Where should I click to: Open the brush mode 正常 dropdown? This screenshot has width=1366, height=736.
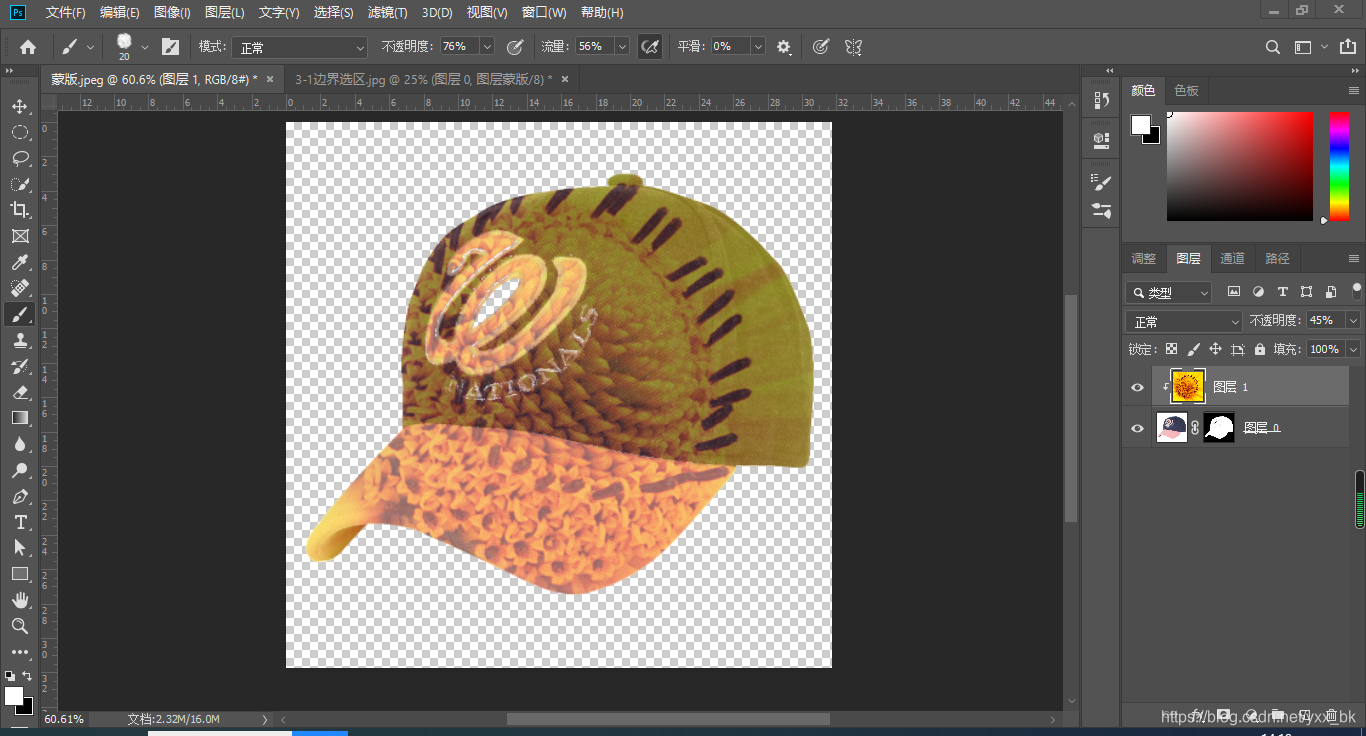(300, 47)
